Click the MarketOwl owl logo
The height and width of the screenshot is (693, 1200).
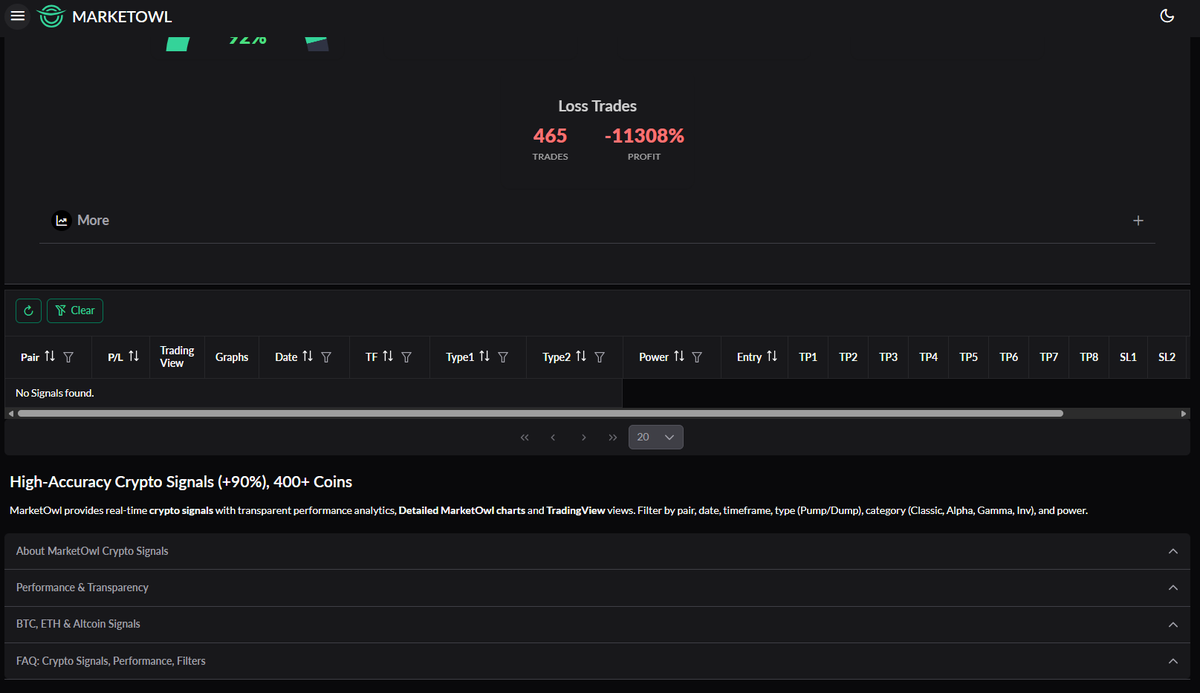[50, 16]
